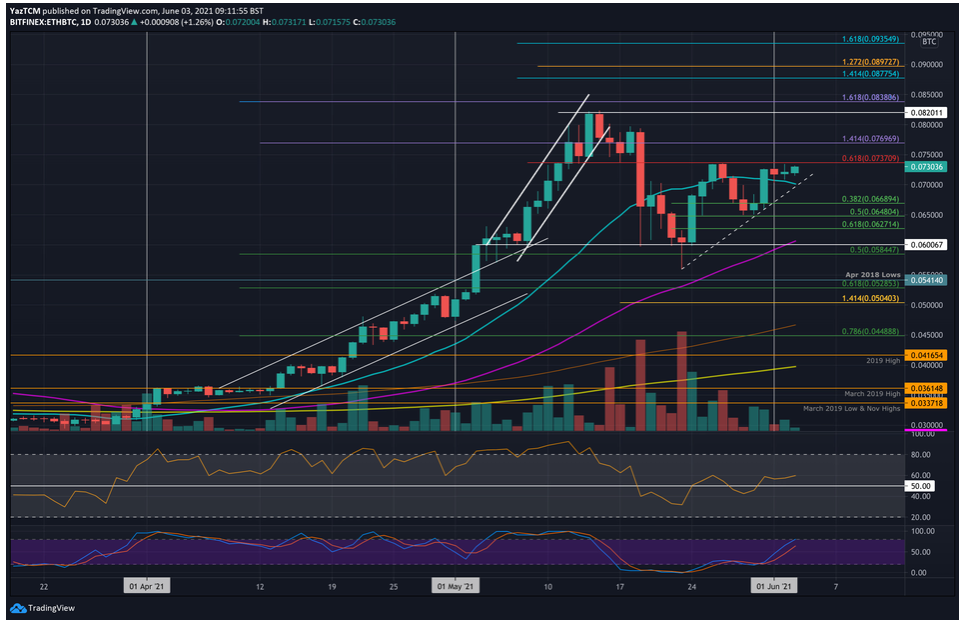Click the 0.5(0.058447) Fibonacci label
Image resolution: width=962 pixels, height=624 pixels.
(874, 250)
